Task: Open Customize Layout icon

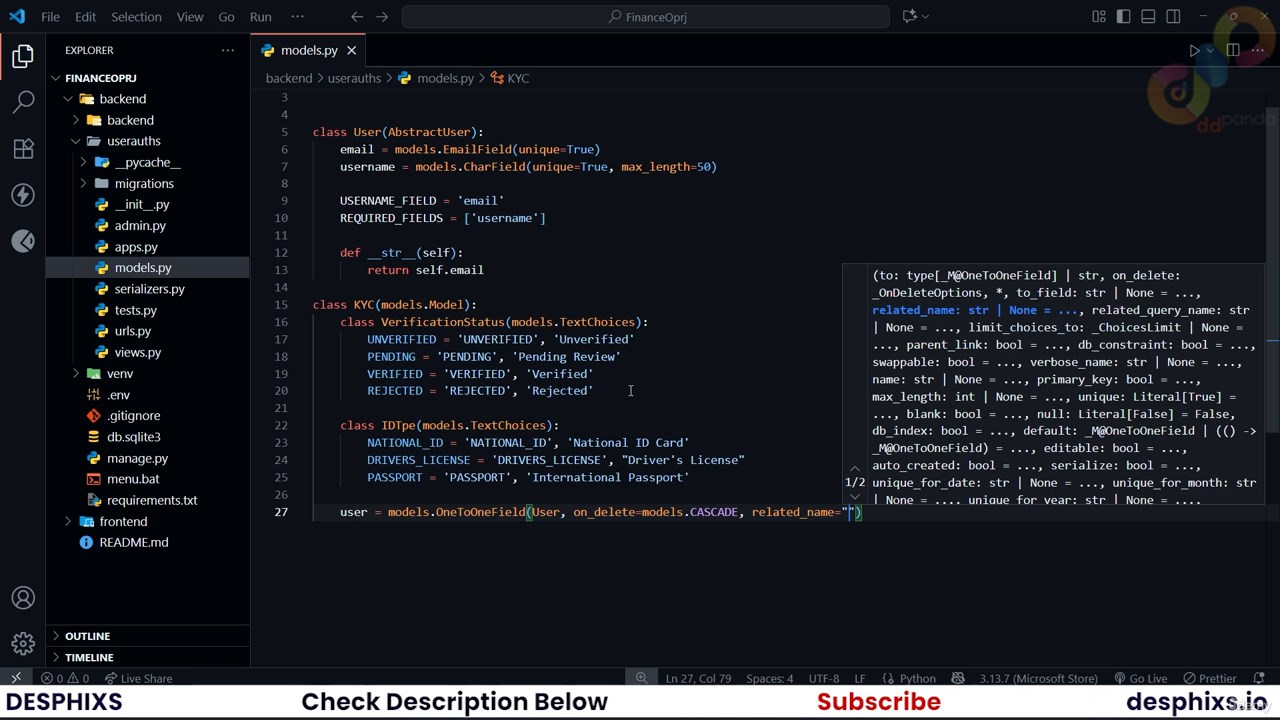Action: coord(1099,16)
